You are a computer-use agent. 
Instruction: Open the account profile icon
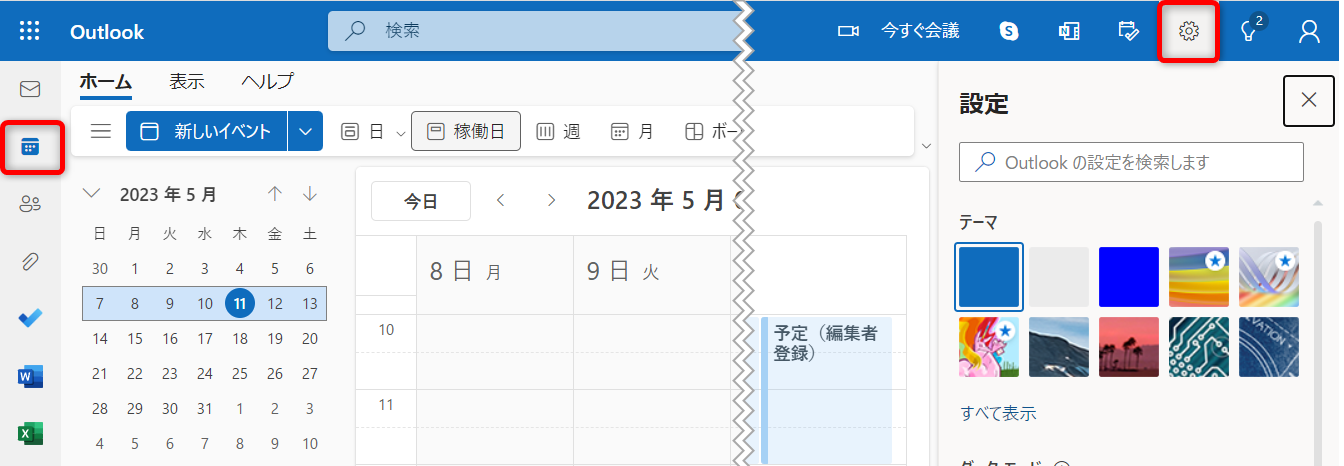1309,31
